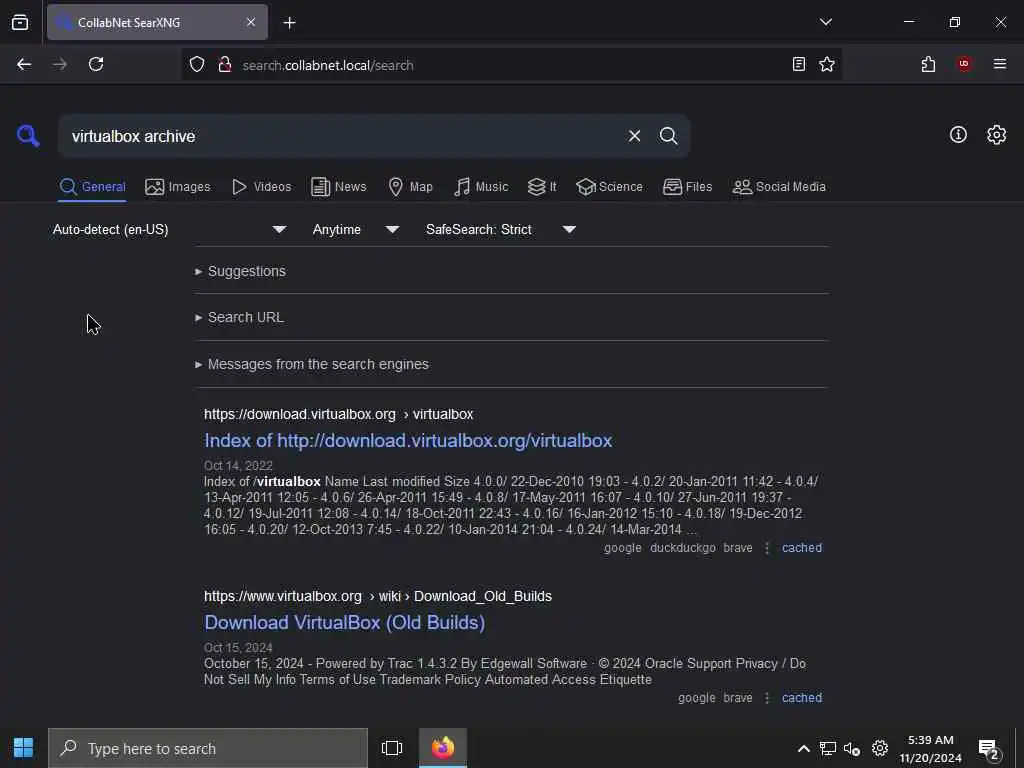Image resolution: width=1024 pixels, height=768 pixels.
Task: Expand Messages from the search engines
Action: pyautogui.click(x=312, y=364)
